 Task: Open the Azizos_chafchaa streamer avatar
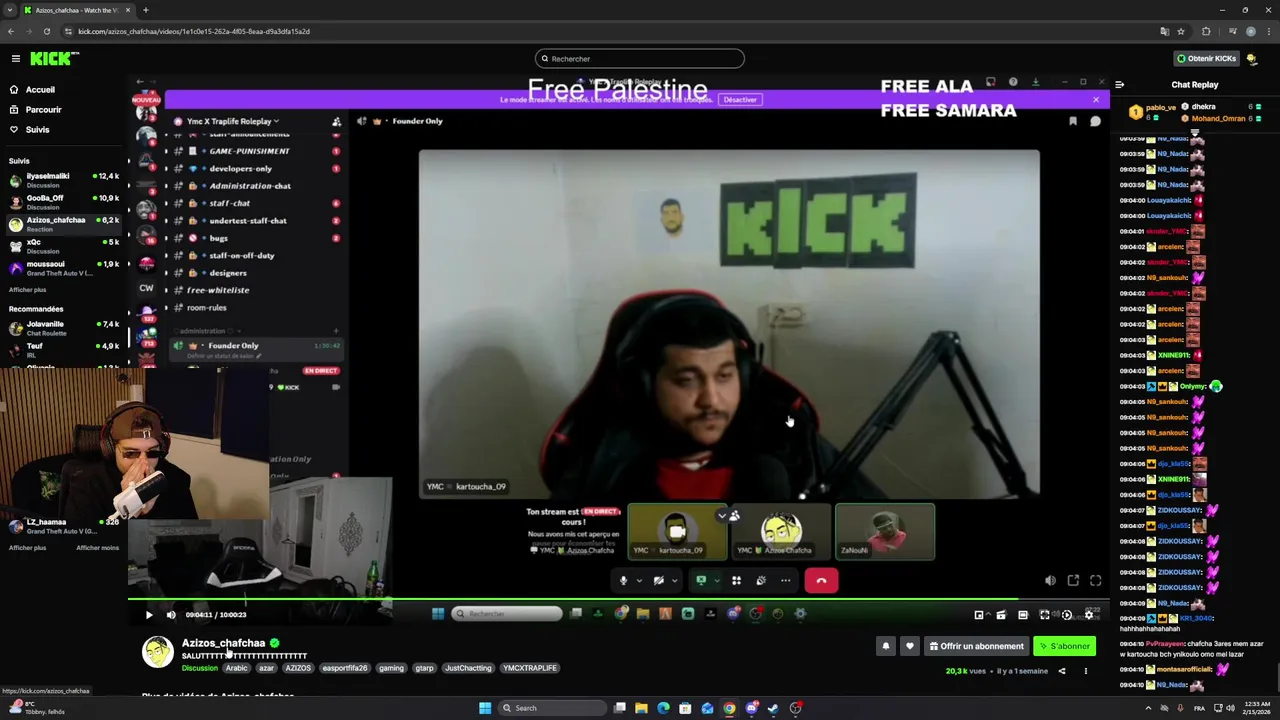click(157, 652)
